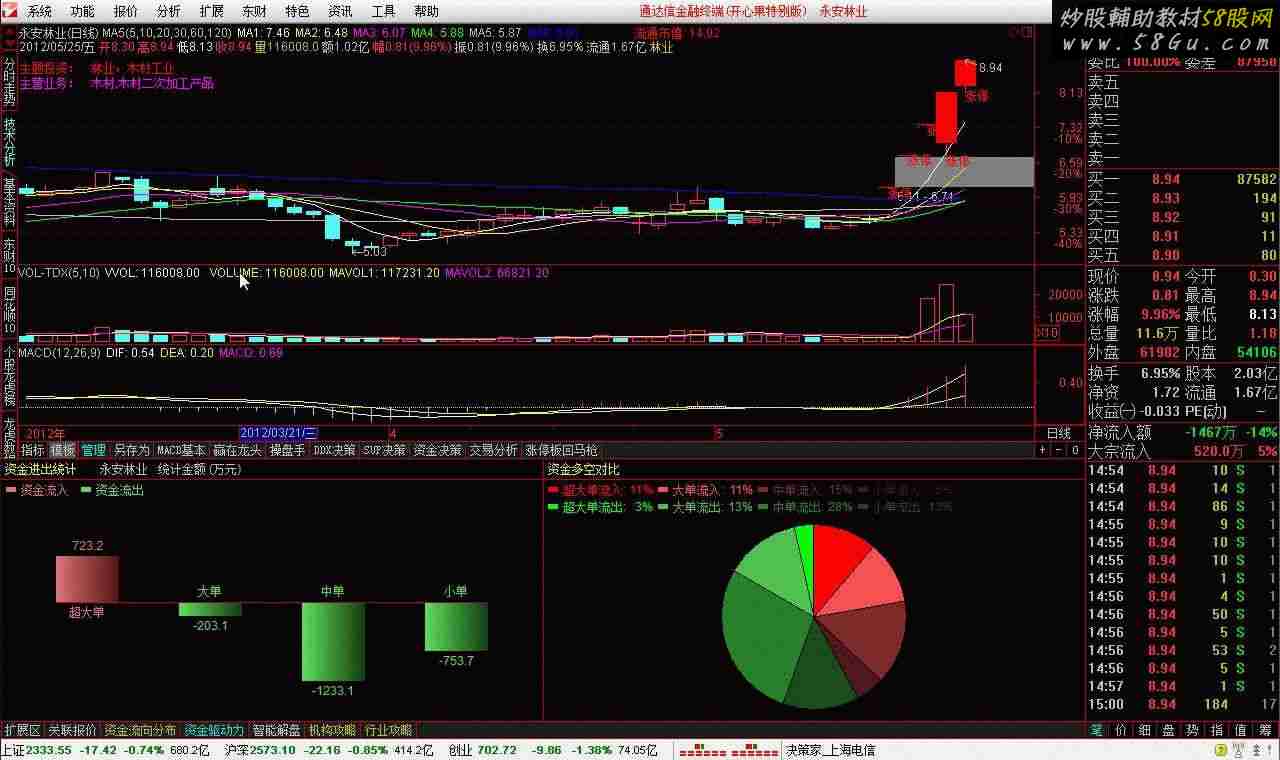Click the 资金流入 red legend swatch
This screenshot has height=760, width=1280.
11,491
